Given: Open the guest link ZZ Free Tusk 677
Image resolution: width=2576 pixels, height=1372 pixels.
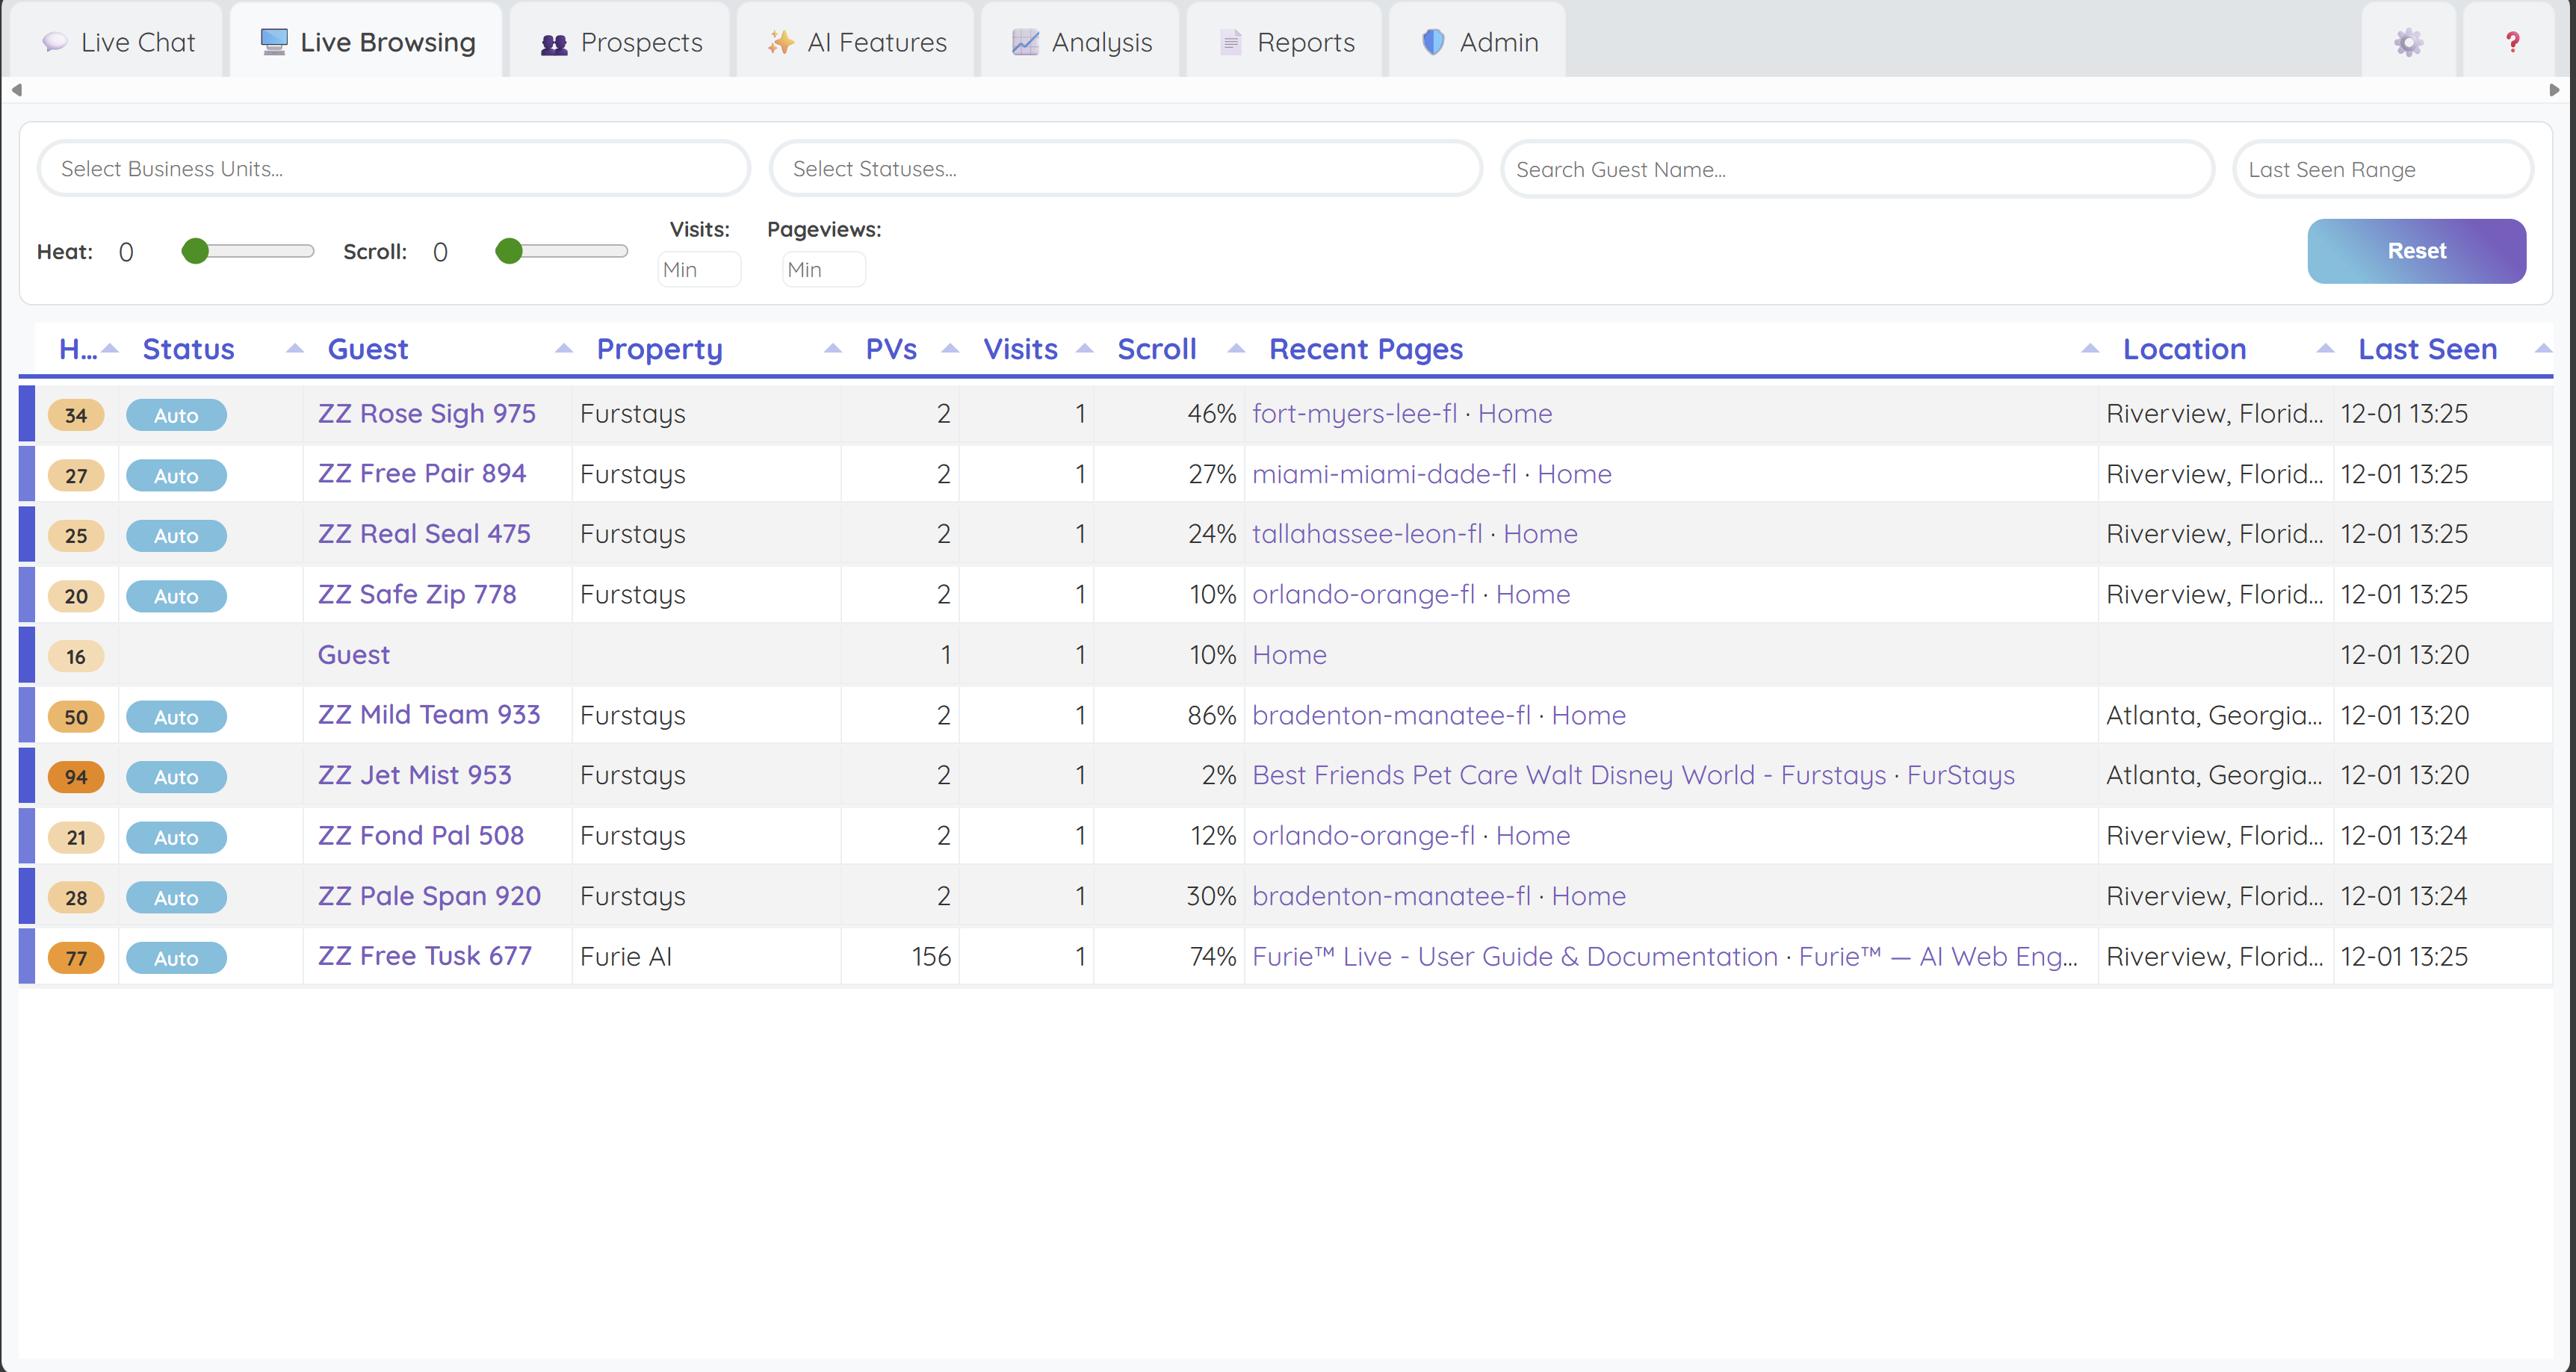Looking at the screenshot, I should click(x=424, y=956).
